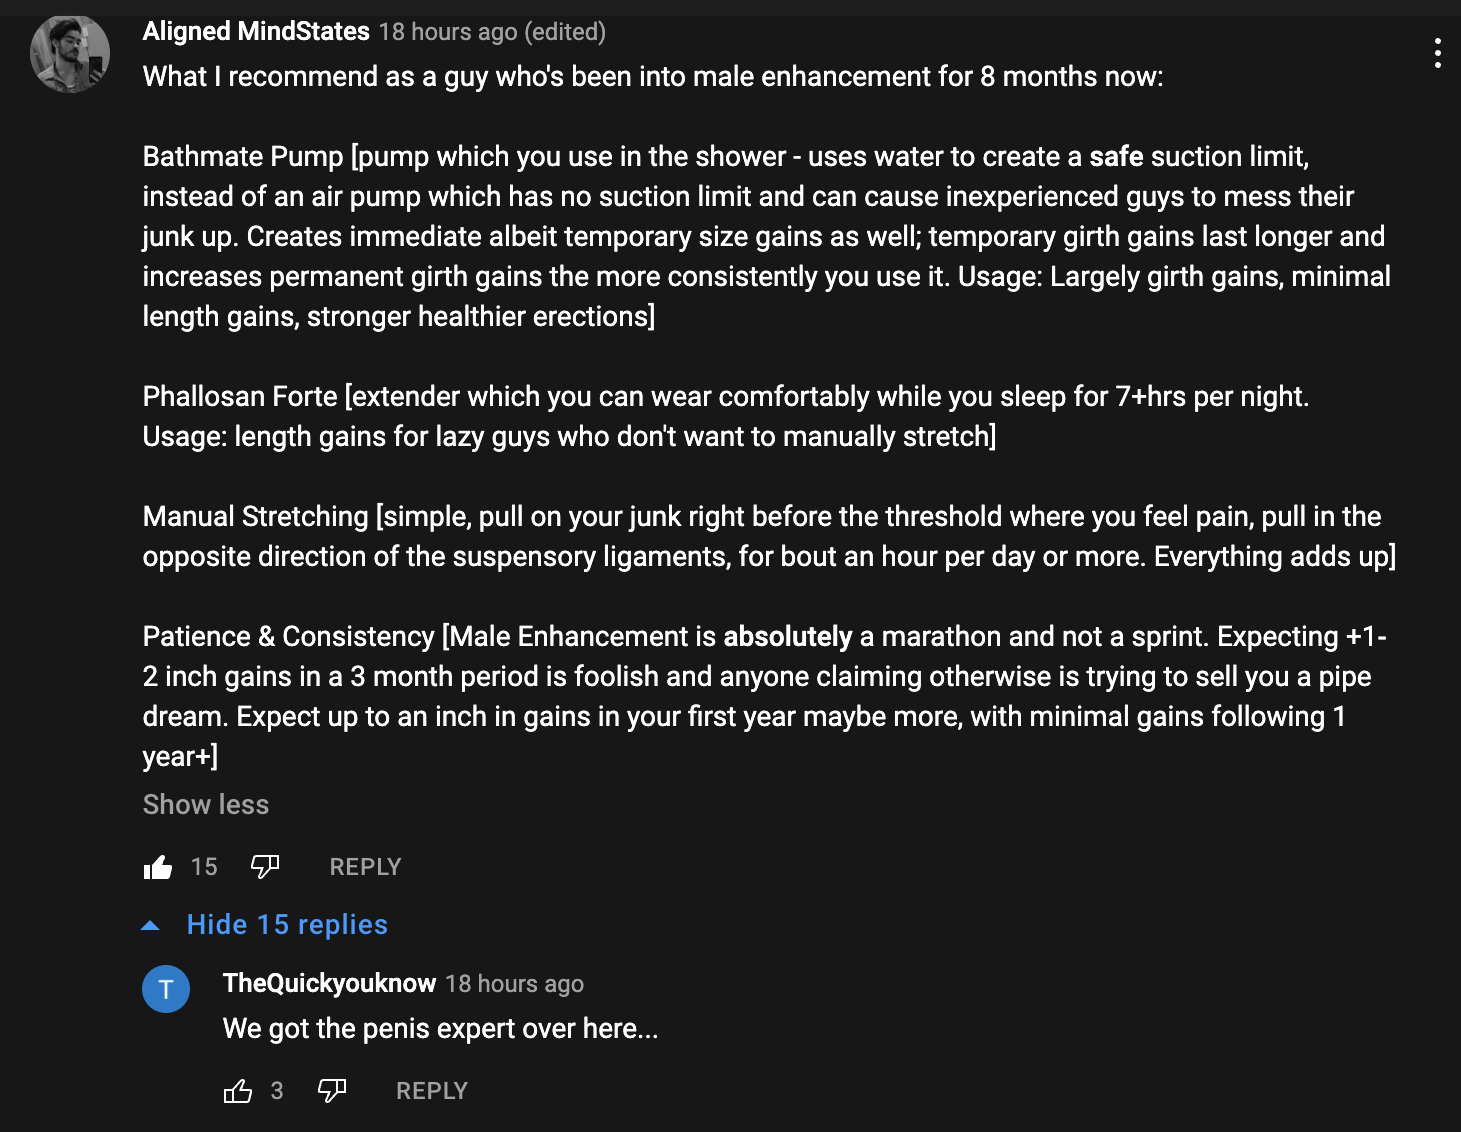Open the three-dot comment options menu
The width and height of the screenshot is (1461, 1132).
pyautogui.click(x=1437, y=53)
